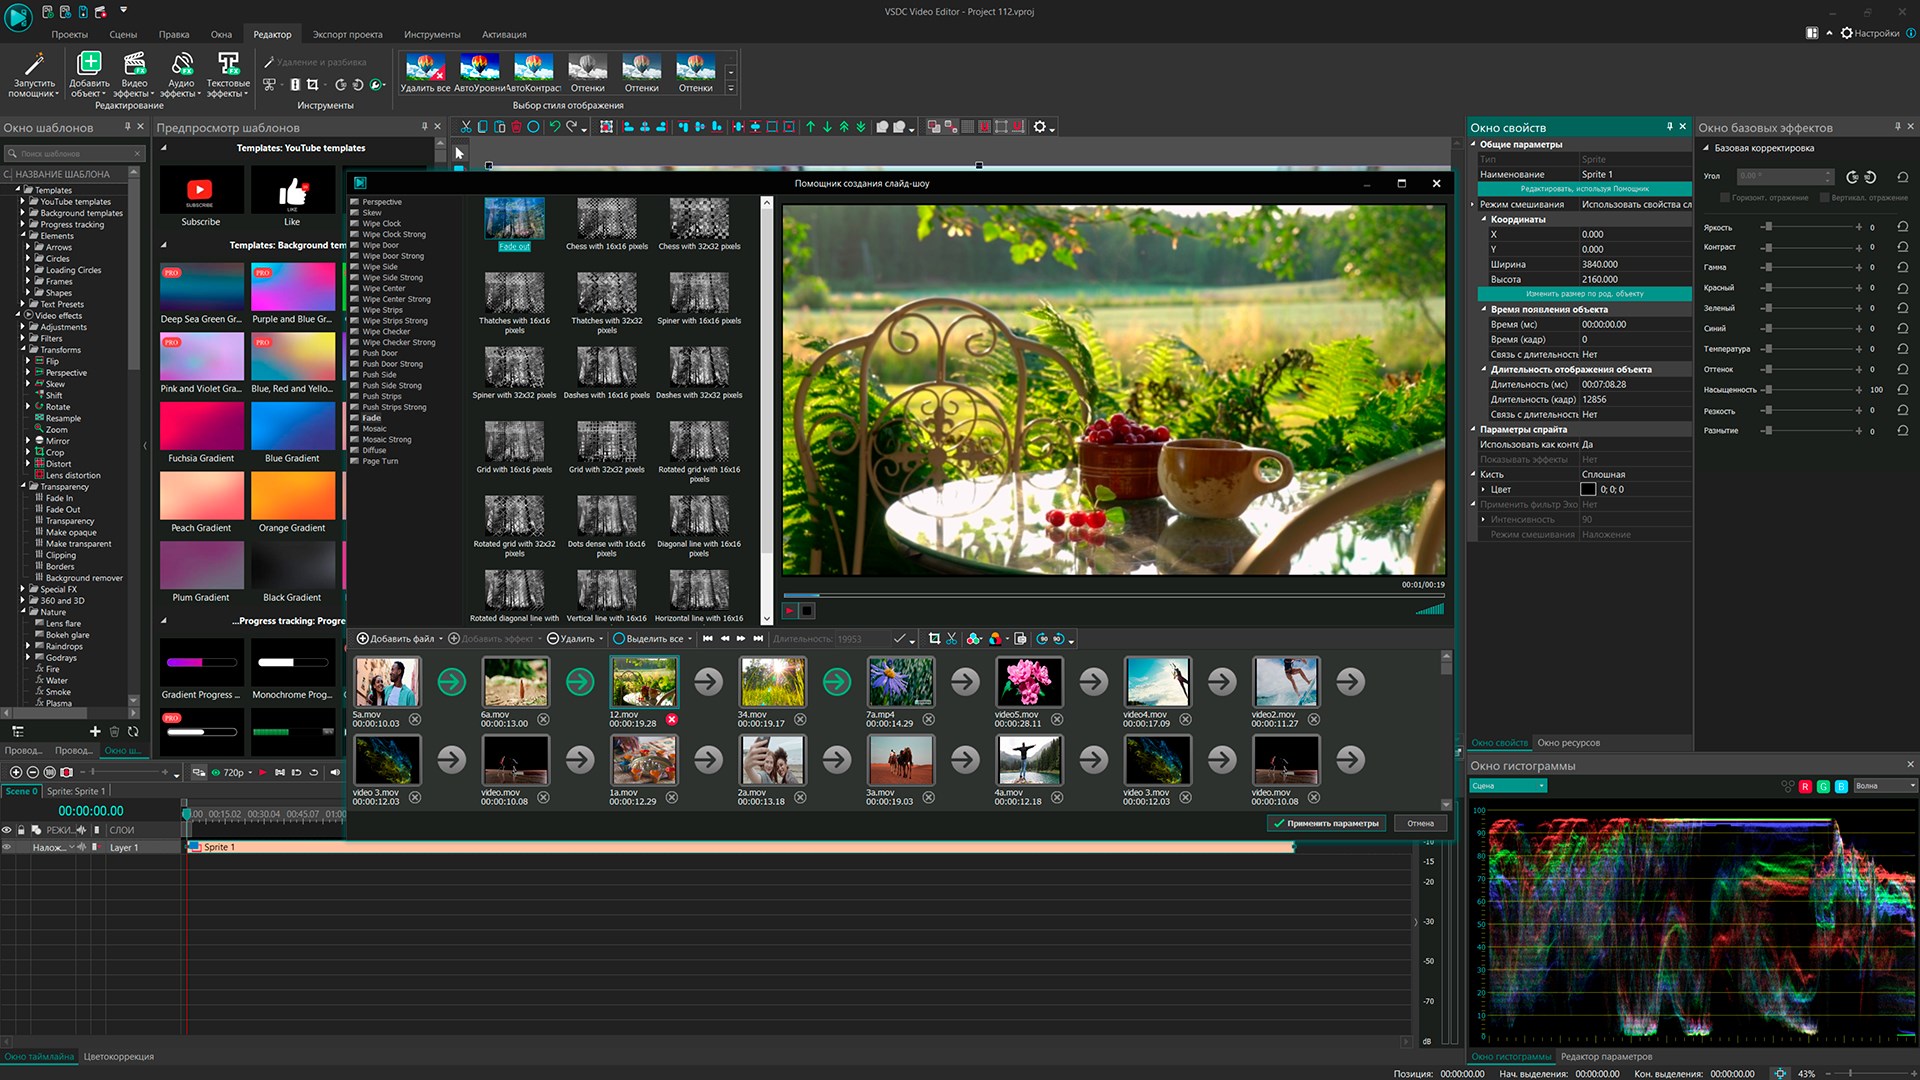Collapse the Координаты section in properties
This screenshot has height=1080, width=1920.
[x=1484, y=219]
